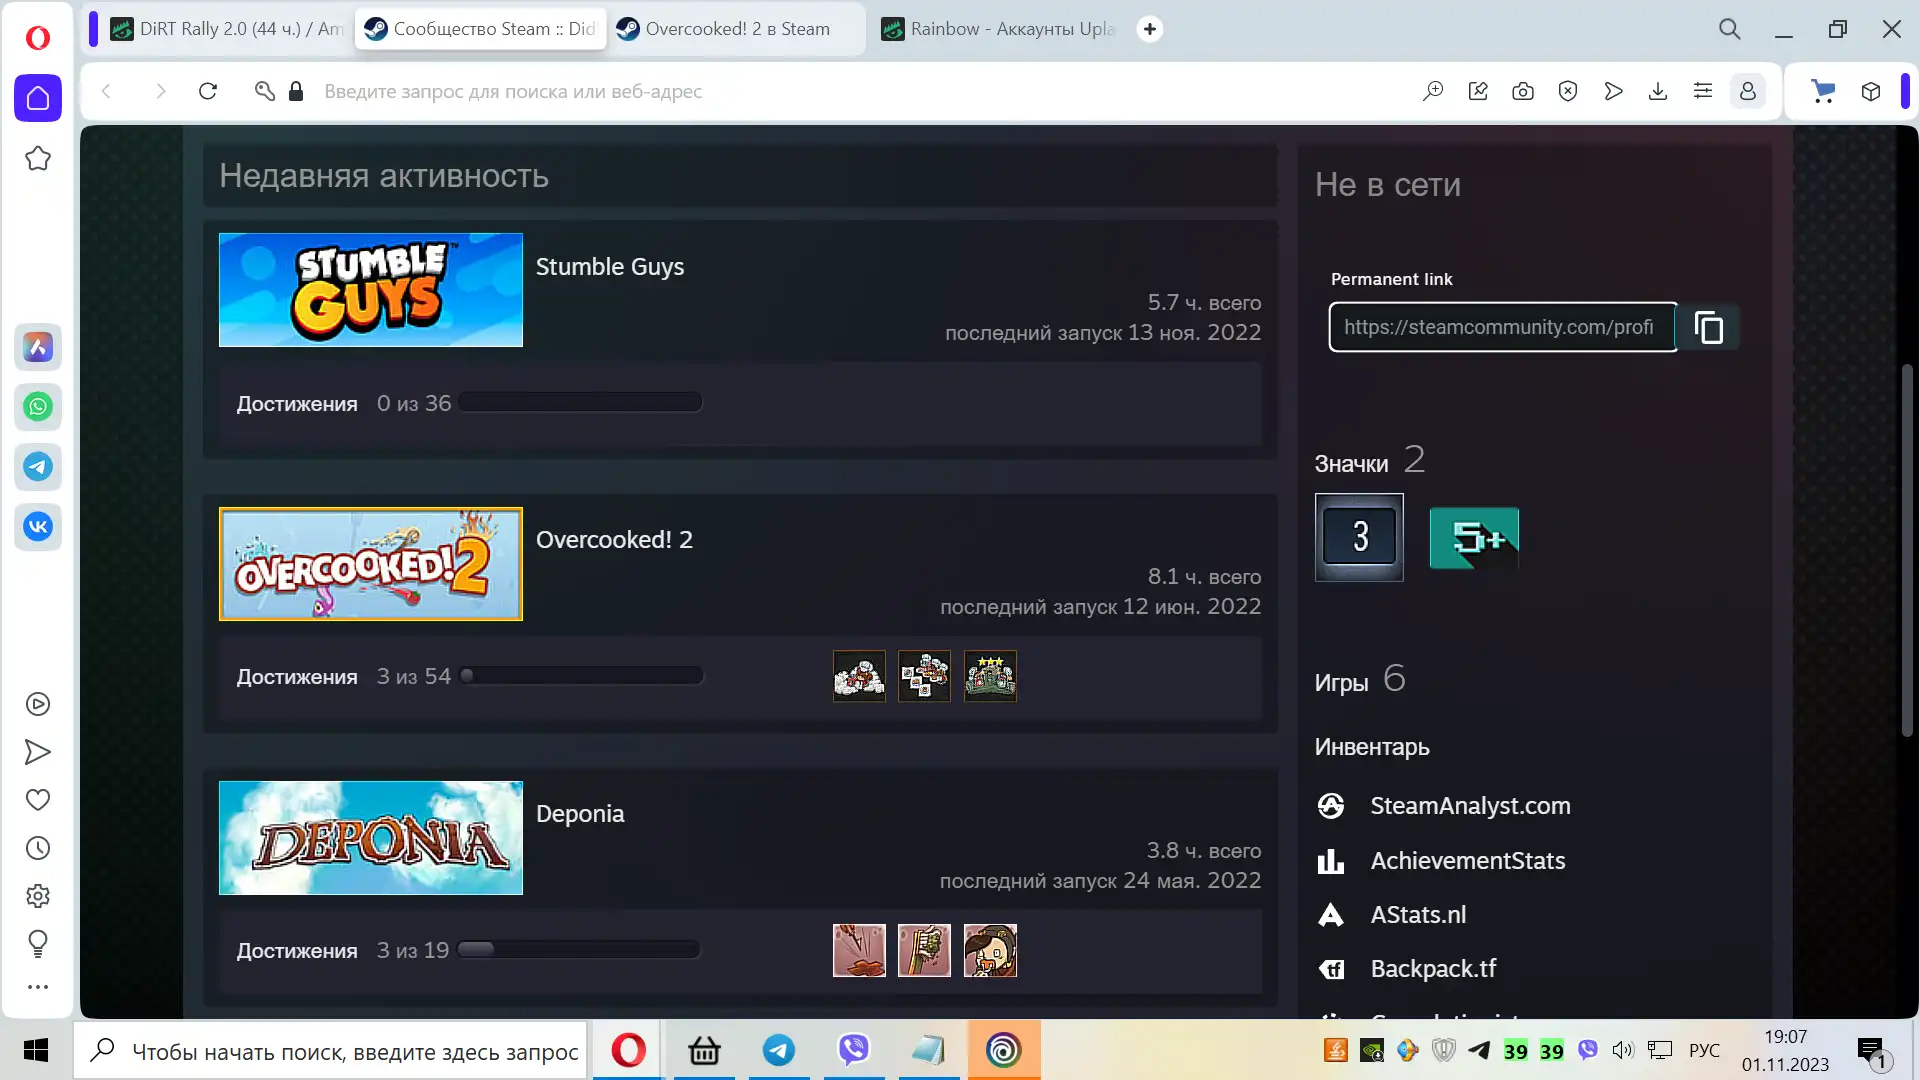Open the profile account menu icon
1920x1080 pixels.
tap(1748, 91)
